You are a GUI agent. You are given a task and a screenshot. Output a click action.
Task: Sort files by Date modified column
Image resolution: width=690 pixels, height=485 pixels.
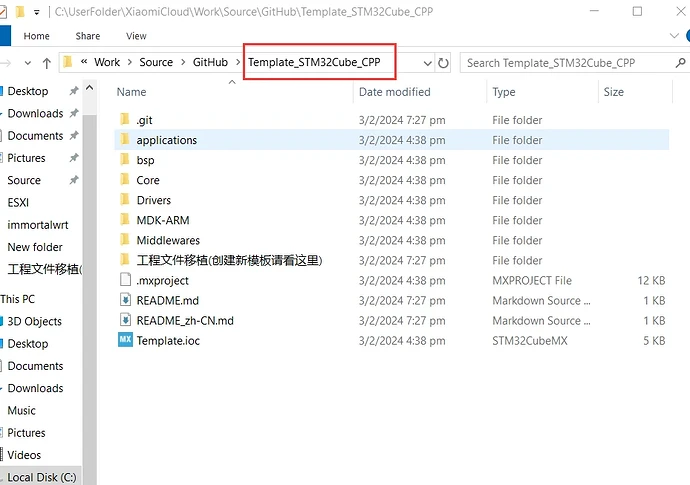click(x=394, y=92)
